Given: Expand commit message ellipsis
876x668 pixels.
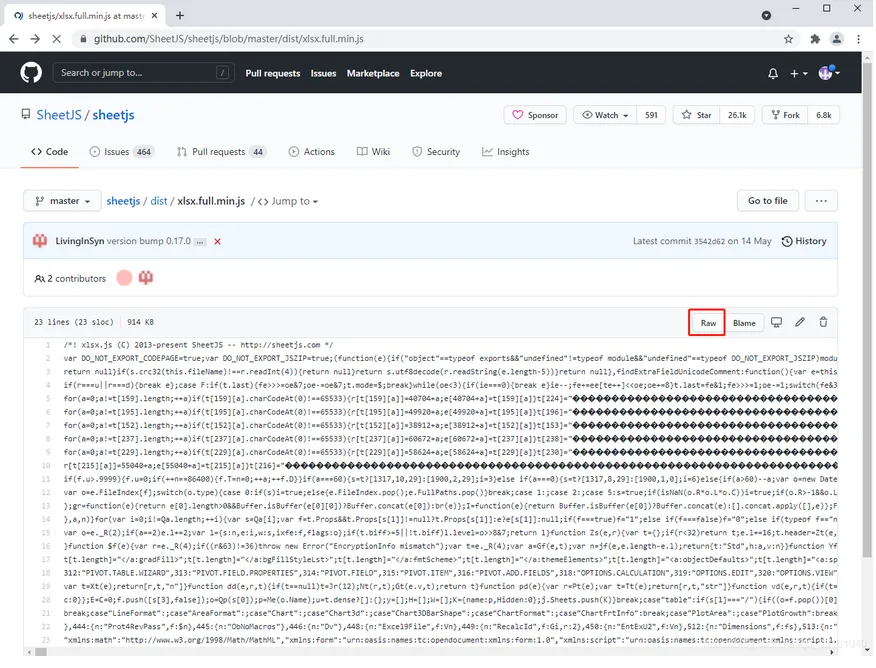Looking at the screenshot, I should pyautogui.click(x=200, y=242).
